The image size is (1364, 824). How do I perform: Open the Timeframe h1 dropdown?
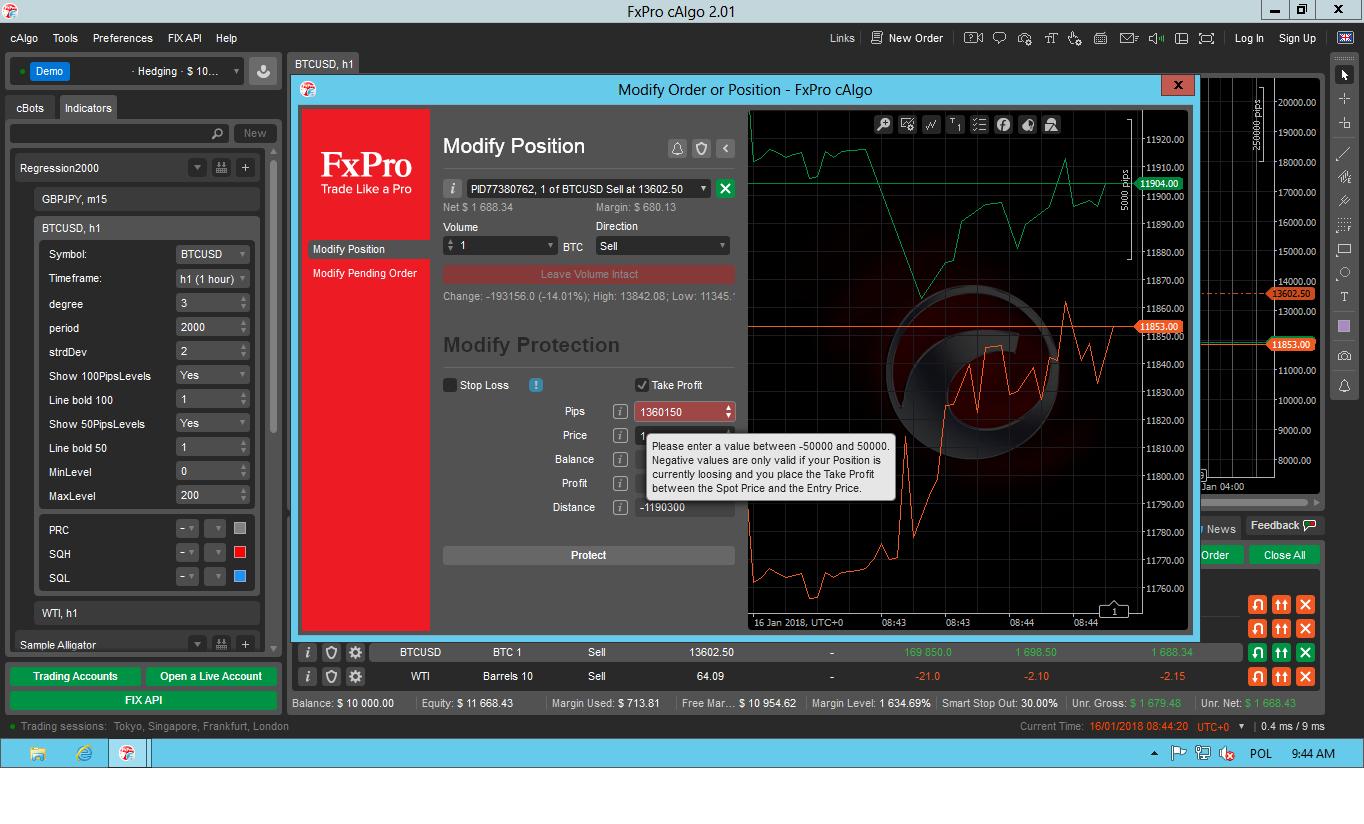point(212,278)
